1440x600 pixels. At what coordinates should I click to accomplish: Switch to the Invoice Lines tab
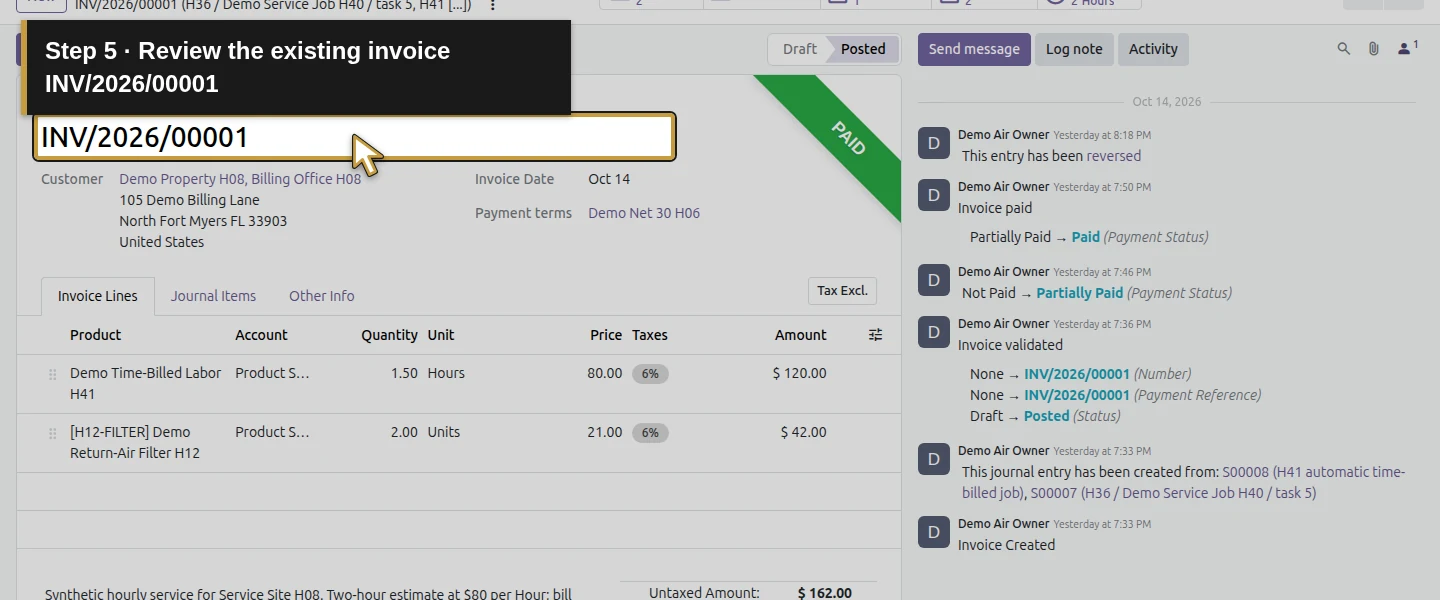click(98, 296)
